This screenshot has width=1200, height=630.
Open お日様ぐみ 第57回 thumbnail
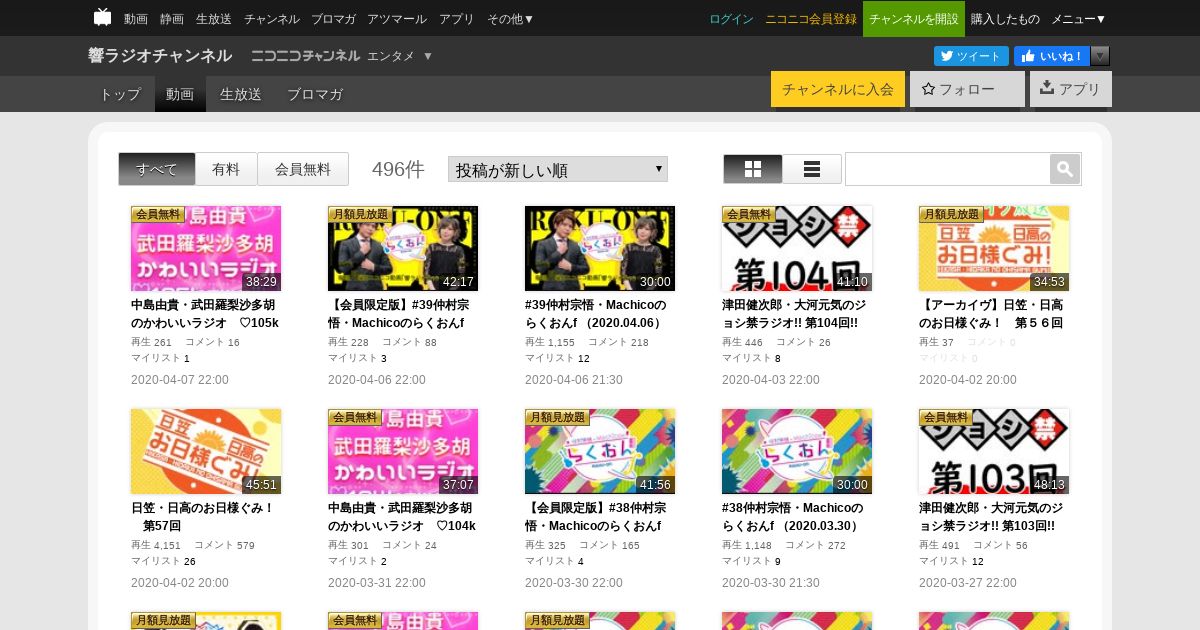pyautogui.click(x=206, y=451)
